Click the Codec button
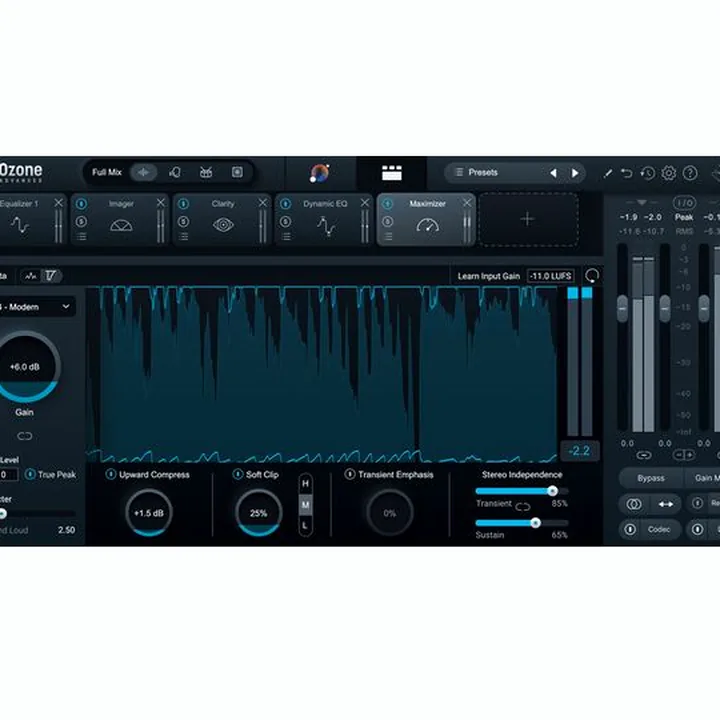 click(x=658, y=529)
